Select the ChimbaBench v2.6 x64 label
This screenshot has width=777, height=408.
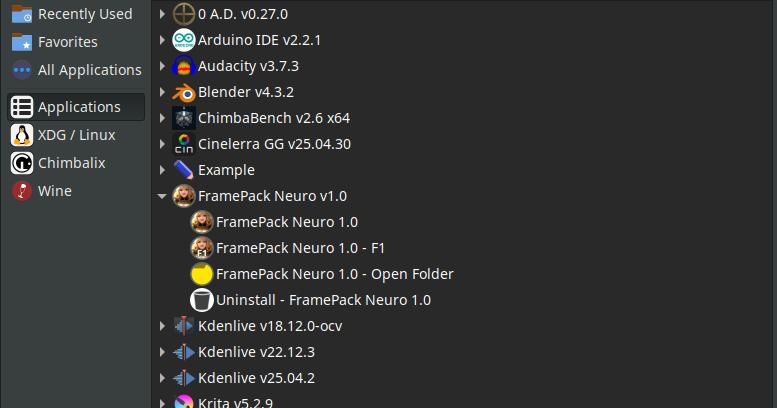pyautogui.click(x=274, y=118)
